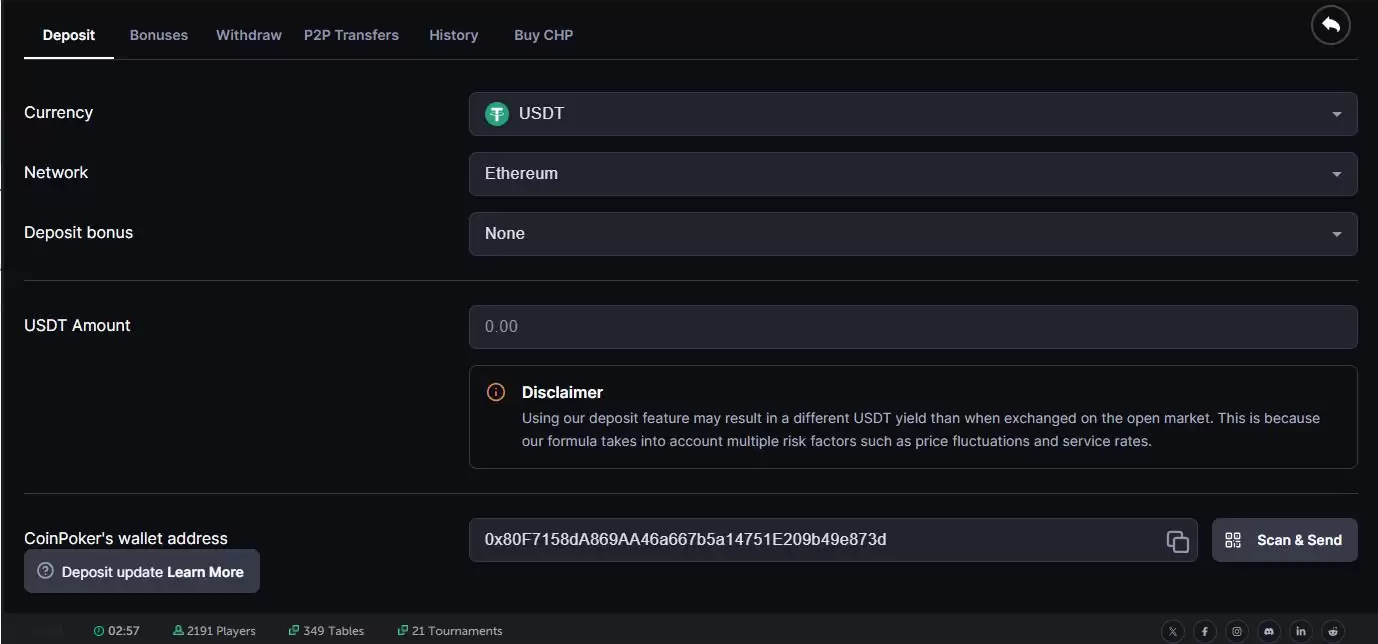
Task: Open the Network Ethereum dropdown
Action: coord(912,174)
